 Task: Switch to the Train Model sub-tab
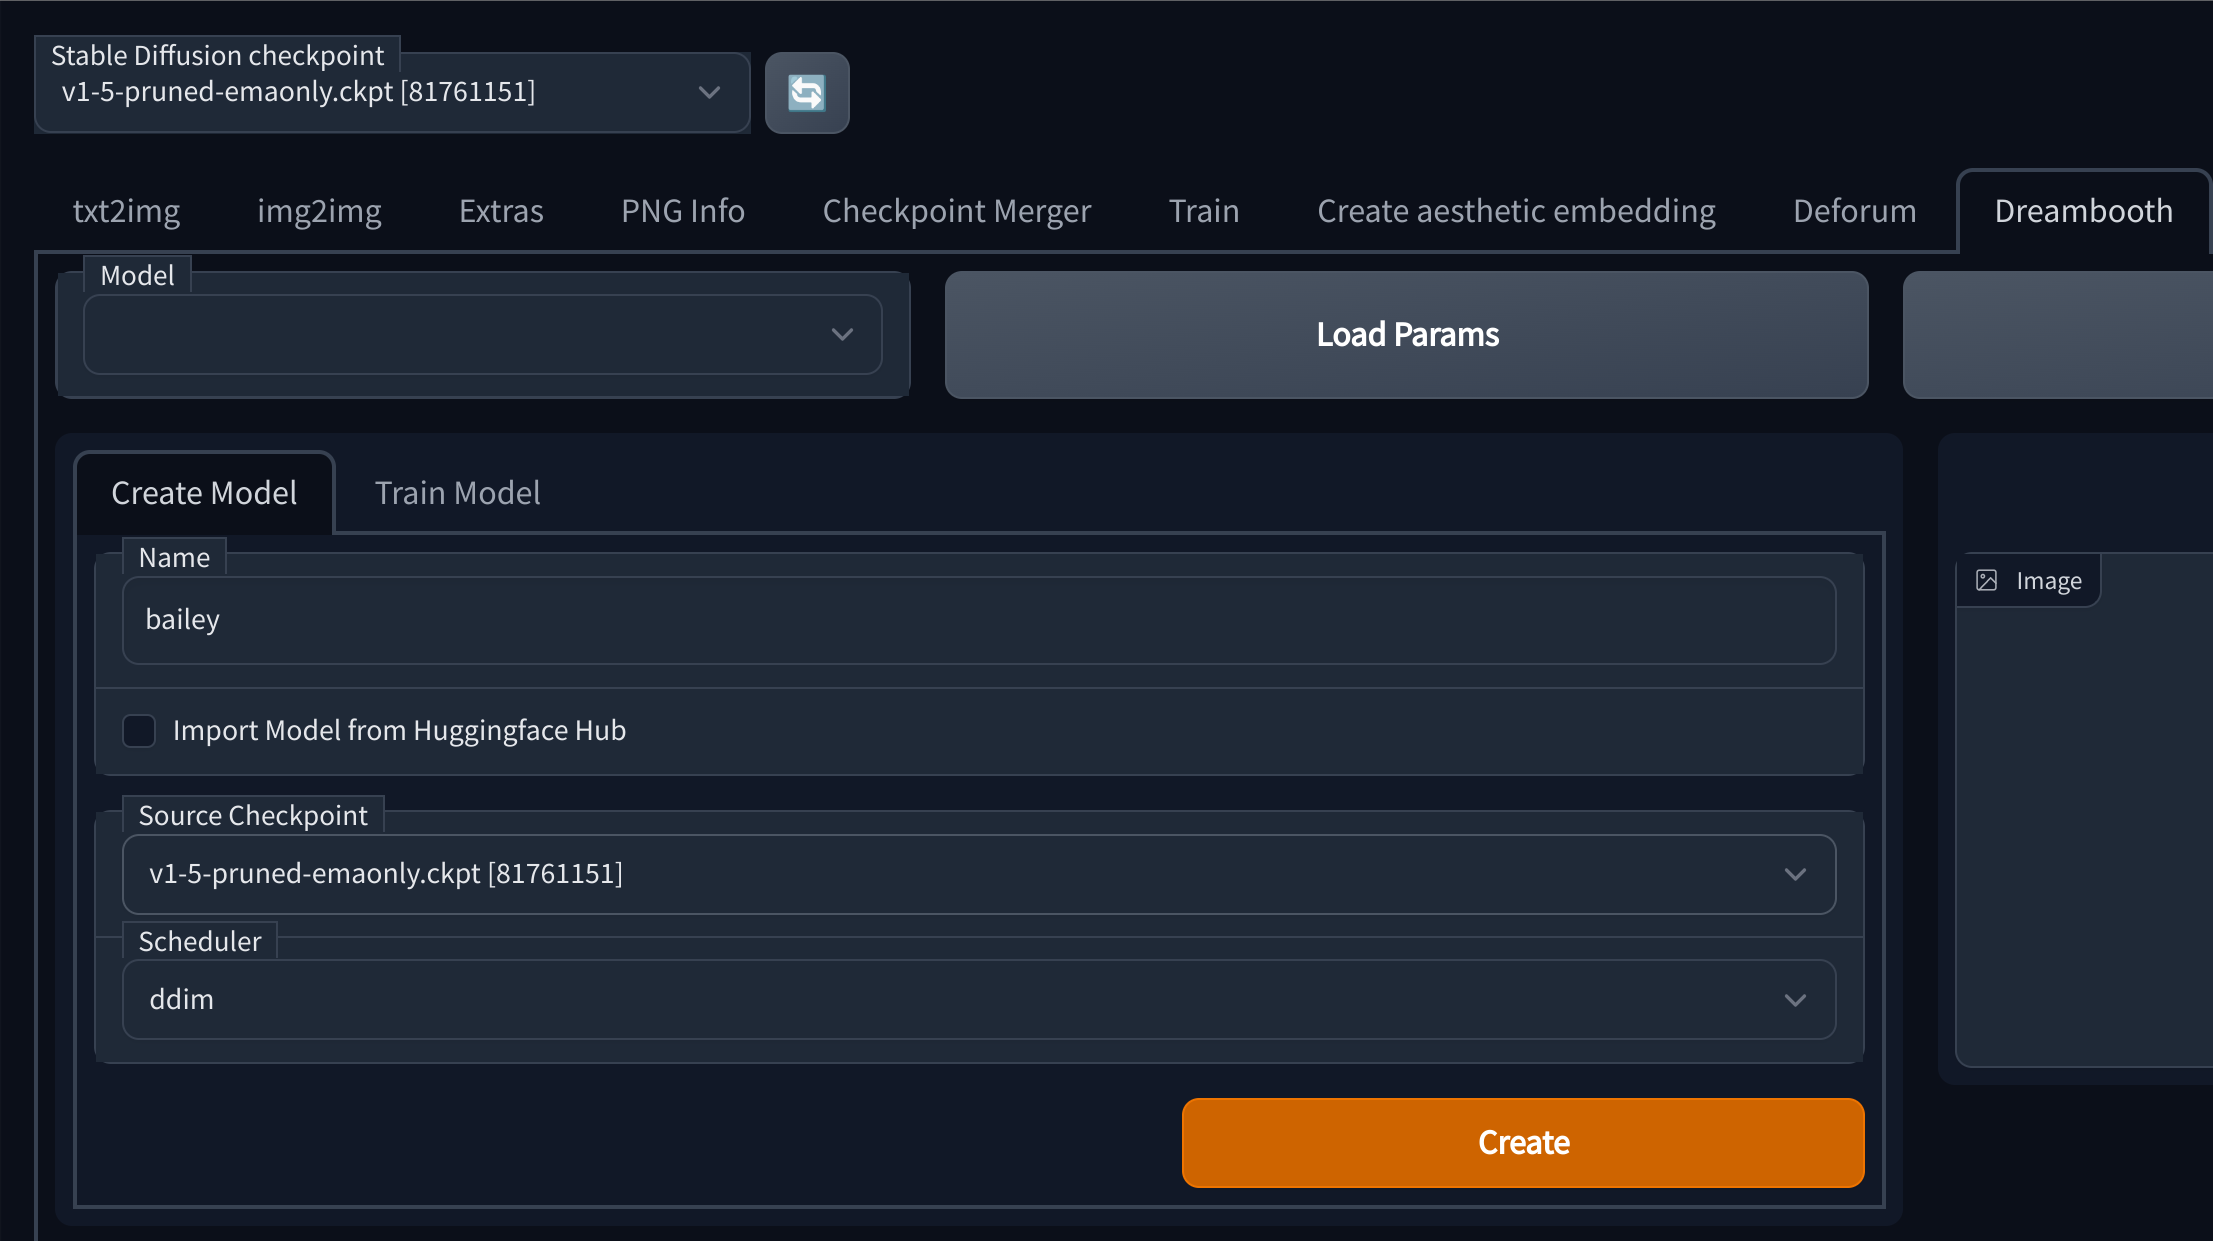[457, 493]
